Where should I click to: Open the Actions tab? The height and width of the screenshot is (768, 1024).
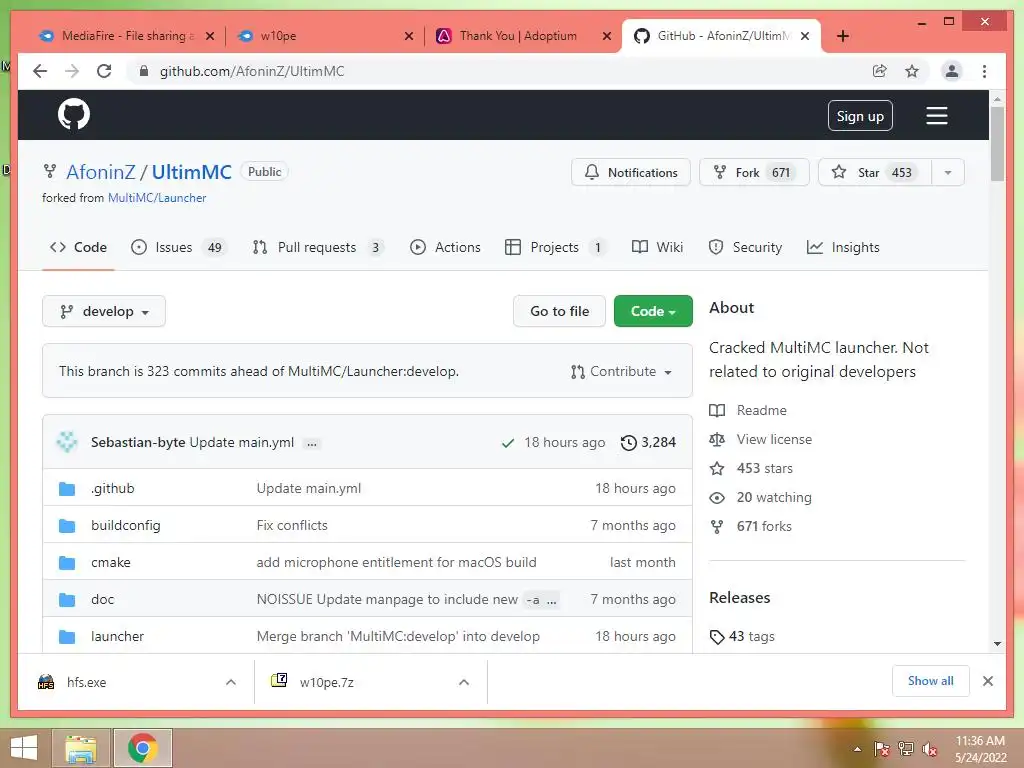[x=445, y=248]
